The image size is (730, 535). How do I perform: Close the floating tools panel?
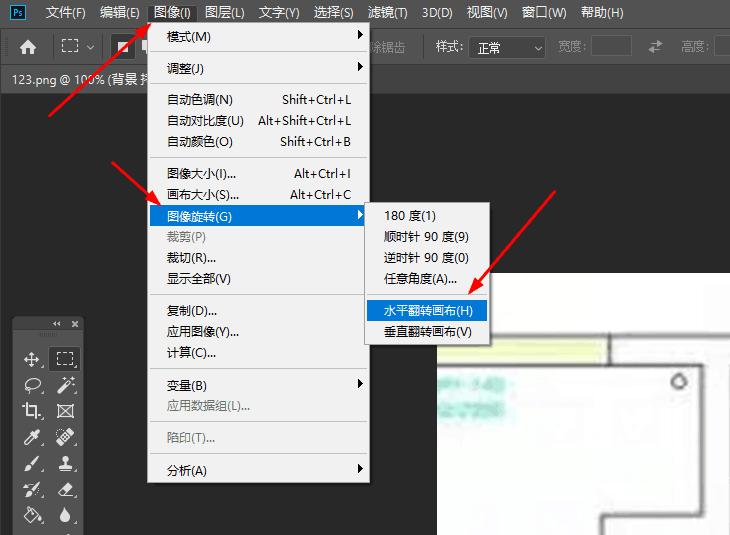(x=75, y=324)
